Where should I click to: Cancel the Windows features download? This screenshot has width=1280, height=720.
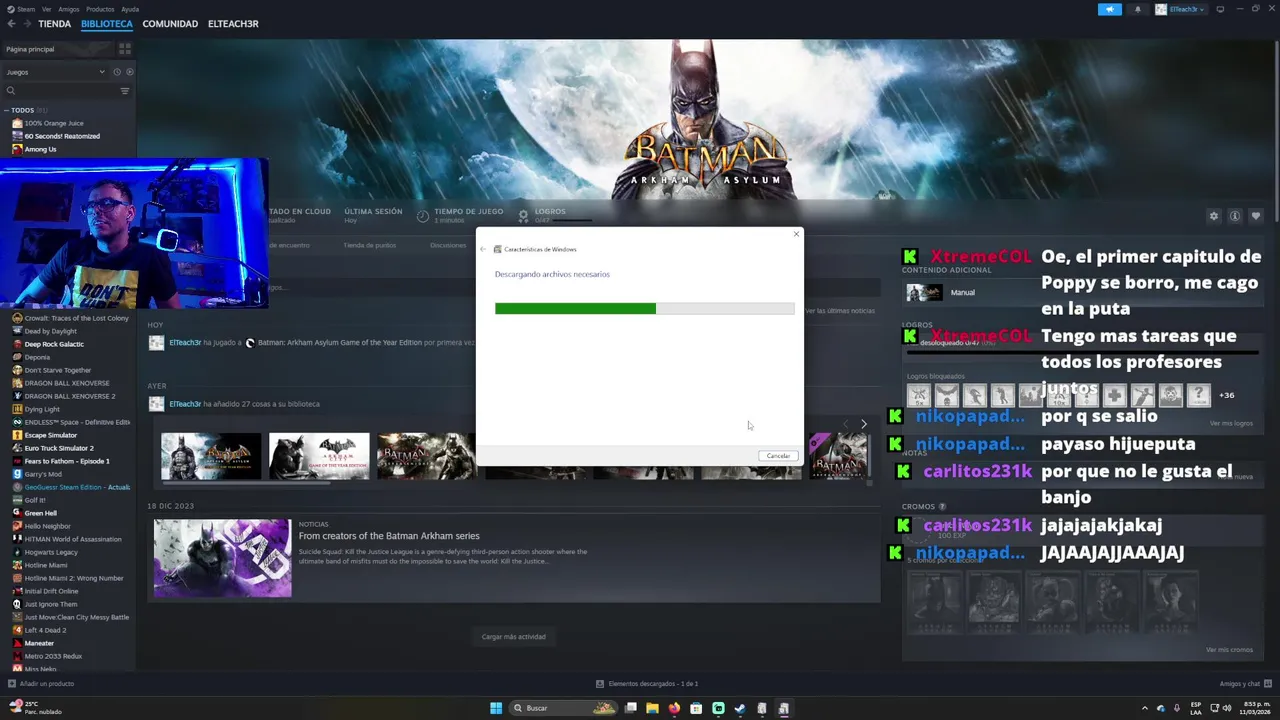point(778,456)
